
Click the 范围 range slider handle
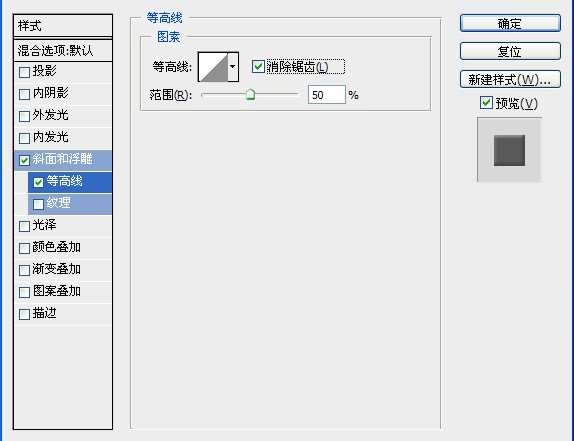click(x=250, y=94)
